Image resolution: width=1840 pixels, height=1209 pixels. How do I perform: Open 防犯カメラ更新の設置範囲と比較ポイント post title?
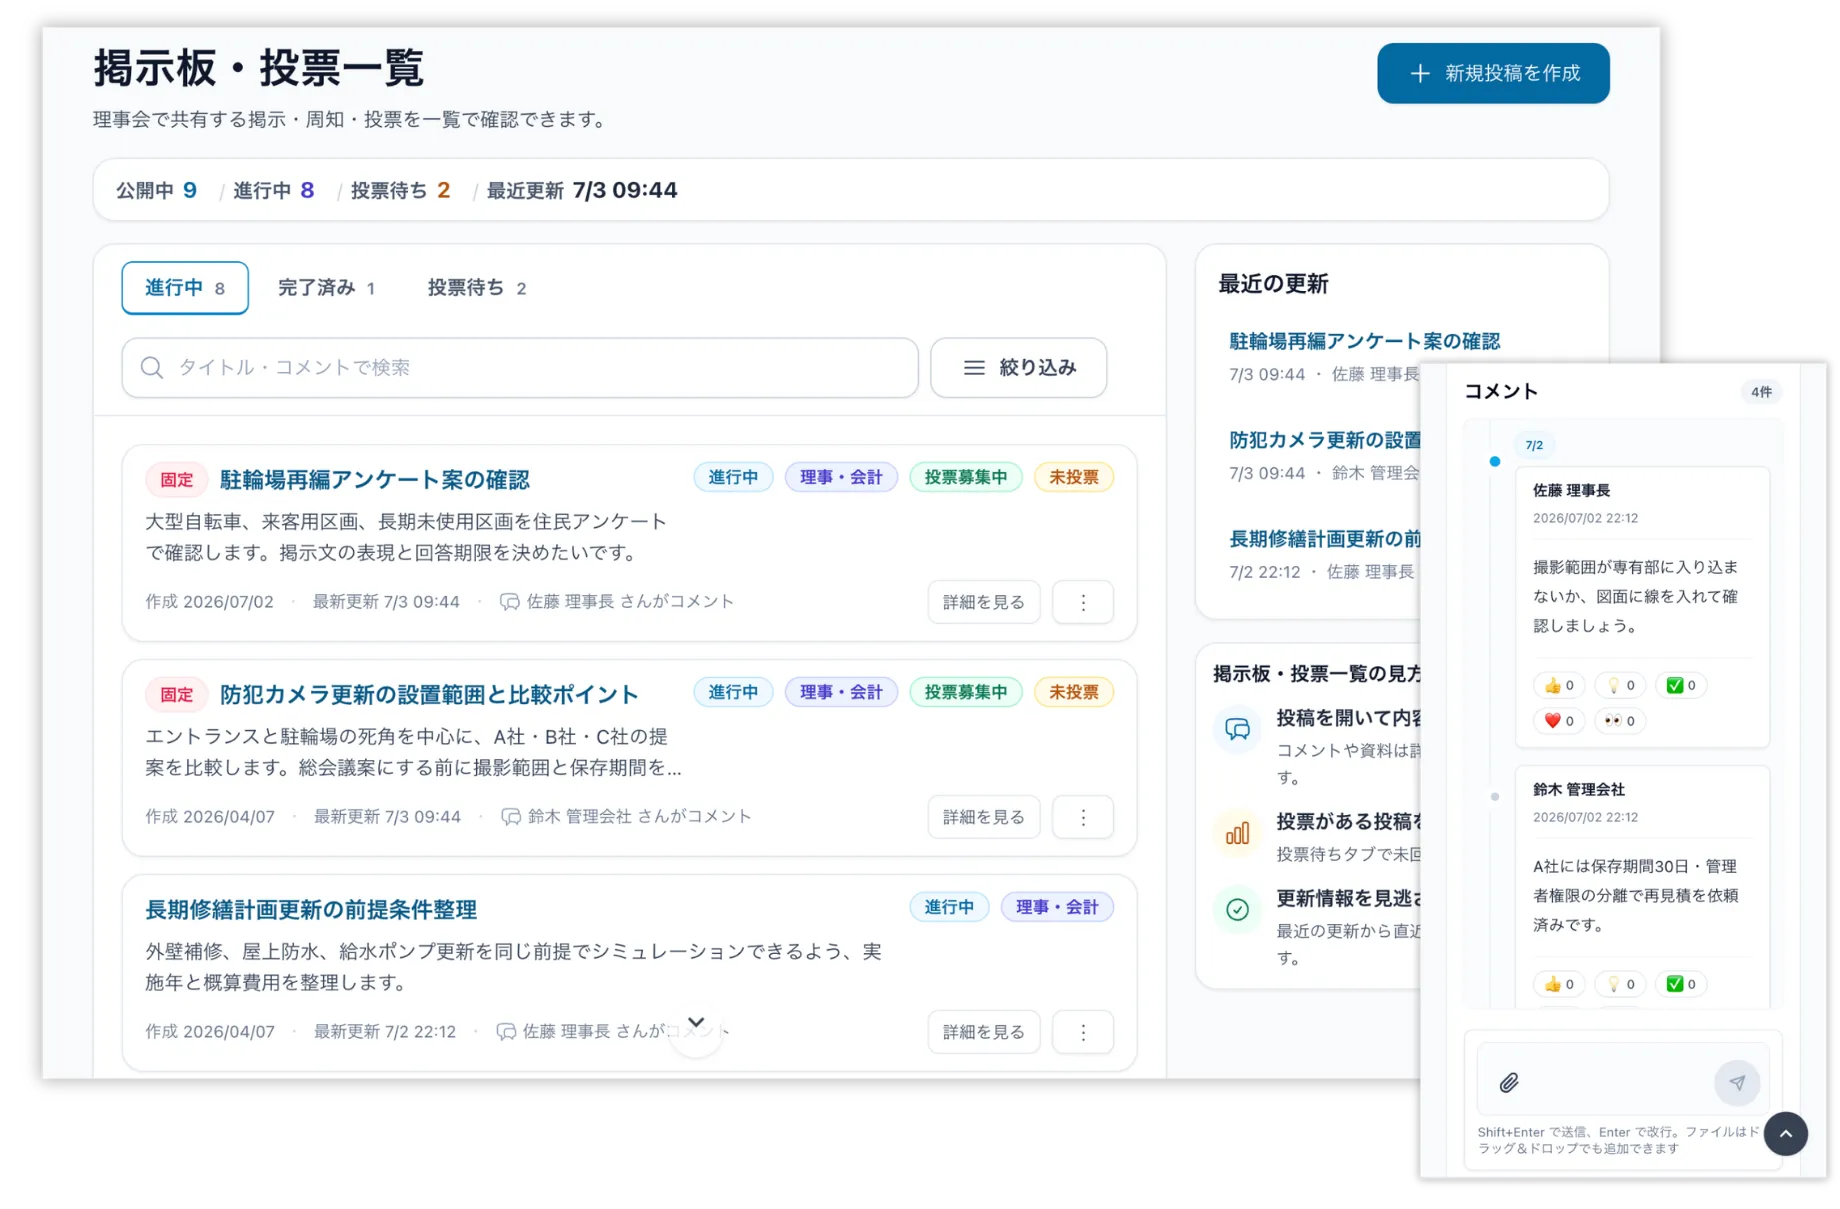(429, 695)
